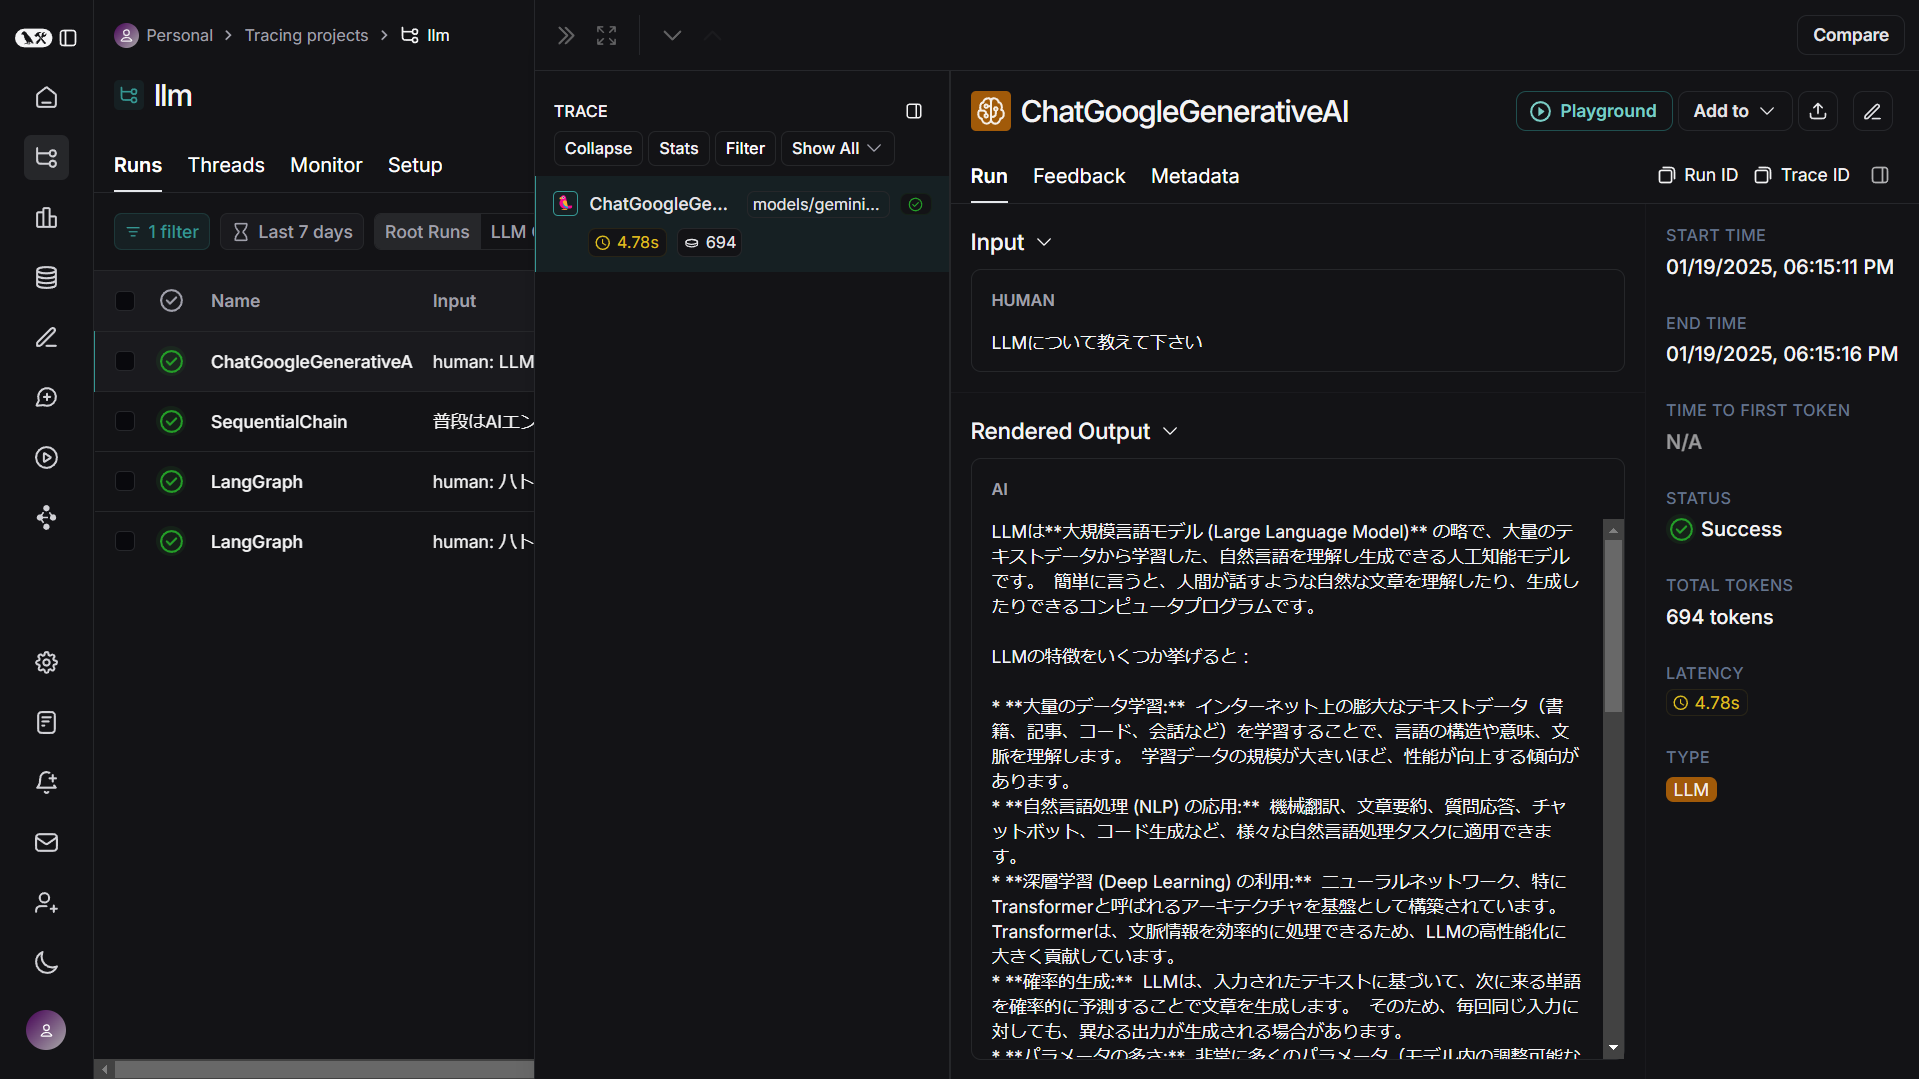Share the run with upload icon

pos(1818,111)
